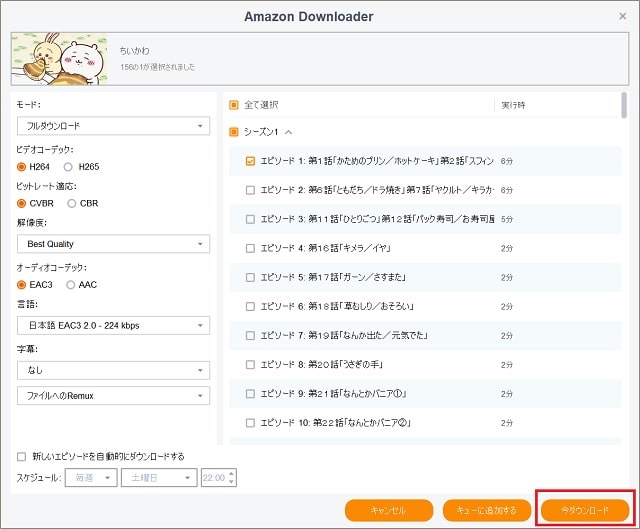
Task: Check エピソード 4 checkbox
Action: coord(250,248)
